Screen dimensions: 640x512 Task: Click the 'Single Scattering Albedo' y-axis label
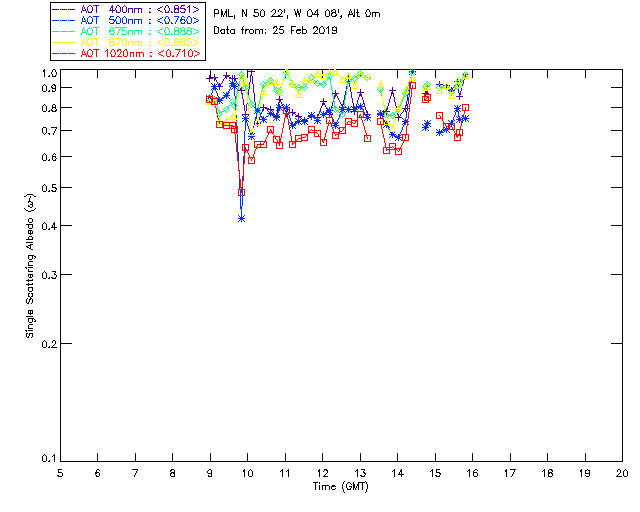click(30, 266)
